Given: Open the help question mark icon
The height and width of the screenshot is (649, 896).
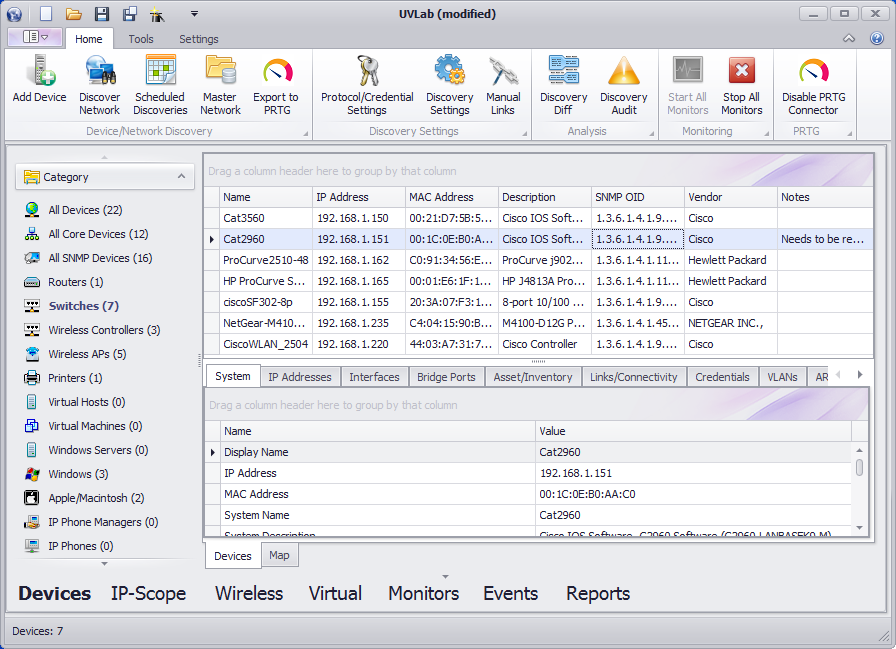Looking at the screenshot, I should tap(877, 38).
